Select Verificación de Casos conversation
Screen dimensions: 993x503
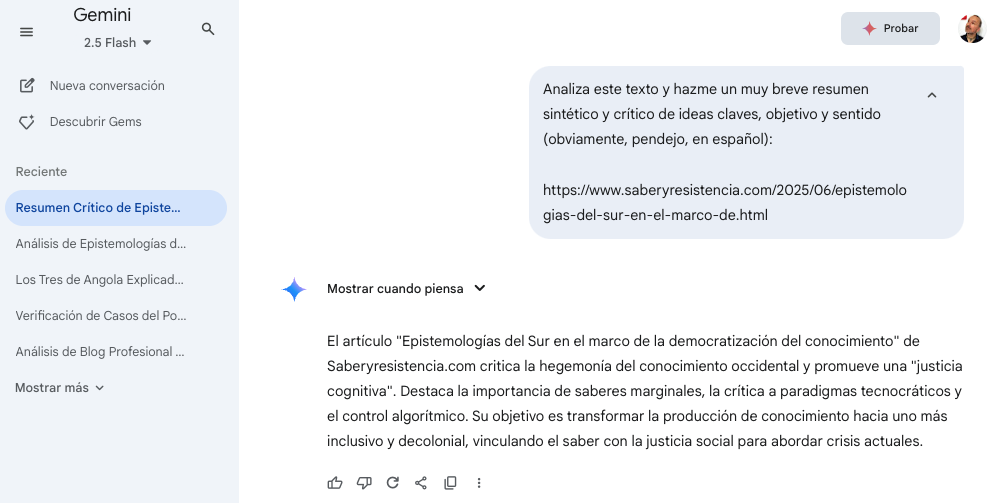[101, 316]
